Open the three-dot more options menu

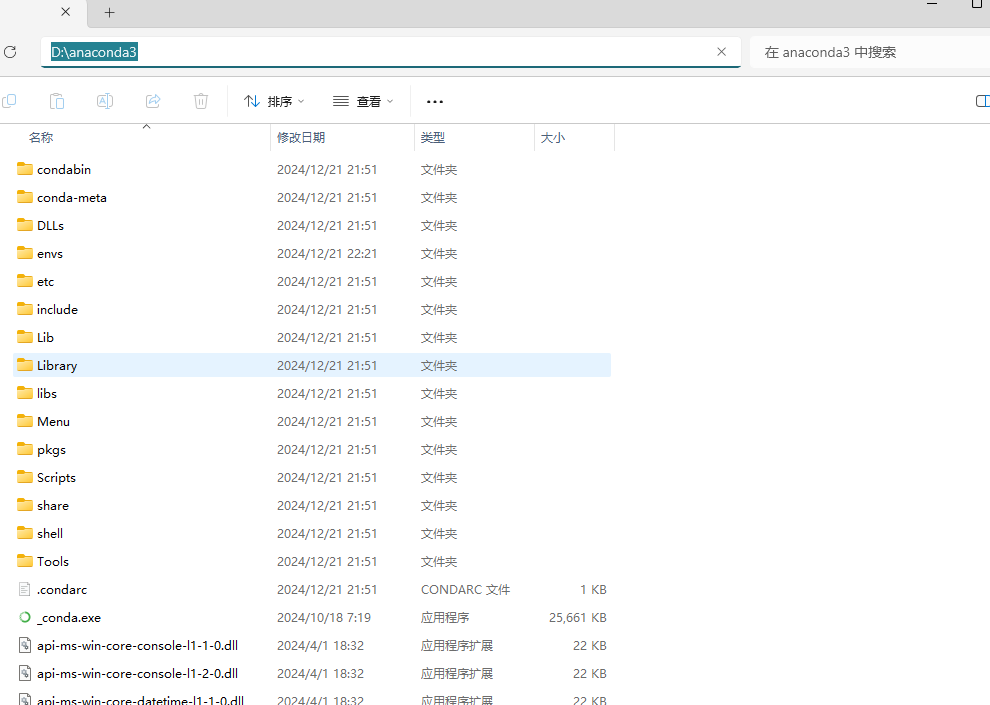[x=435, y=102]
